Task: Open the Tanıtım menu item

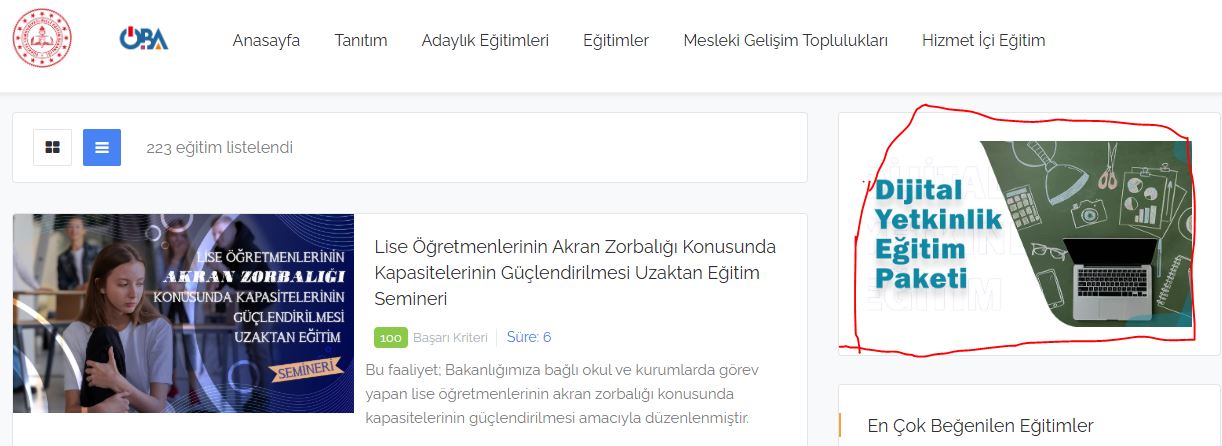Action: pos(361,41)
